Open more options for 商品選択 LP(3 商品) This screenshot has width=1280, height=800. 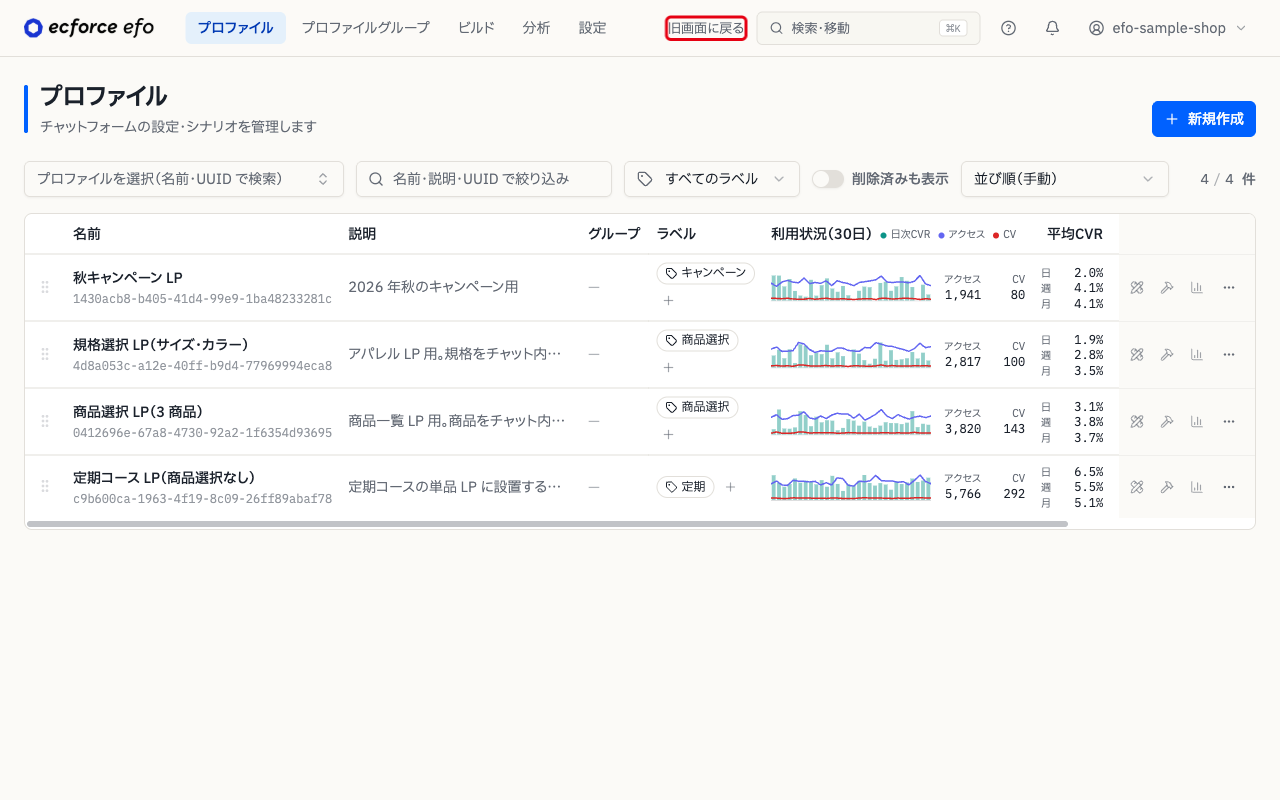1229,421
